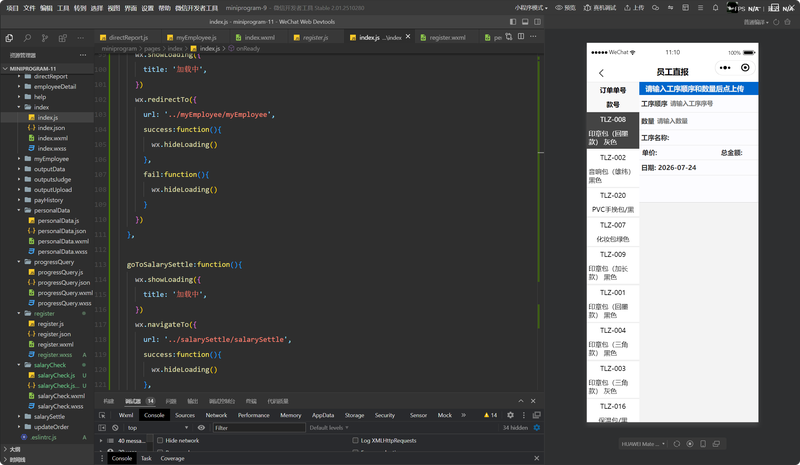This screenshot has width=800, height=465.
Task: Click the element inspector arrow in devtools
Action: coord(102,415)
